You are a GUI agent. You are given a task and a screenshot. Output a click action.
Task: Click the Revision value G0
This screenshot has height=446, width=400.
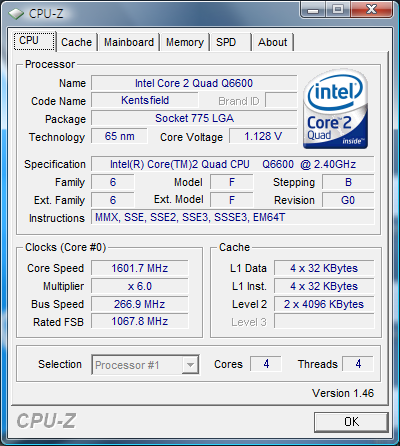point(348,200)
